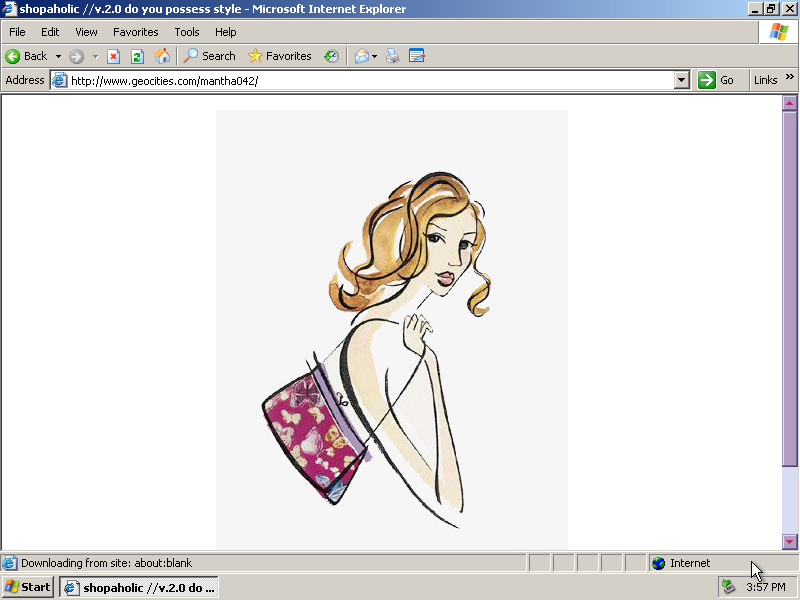Click the 3:57 PM clock

point(765,587)
